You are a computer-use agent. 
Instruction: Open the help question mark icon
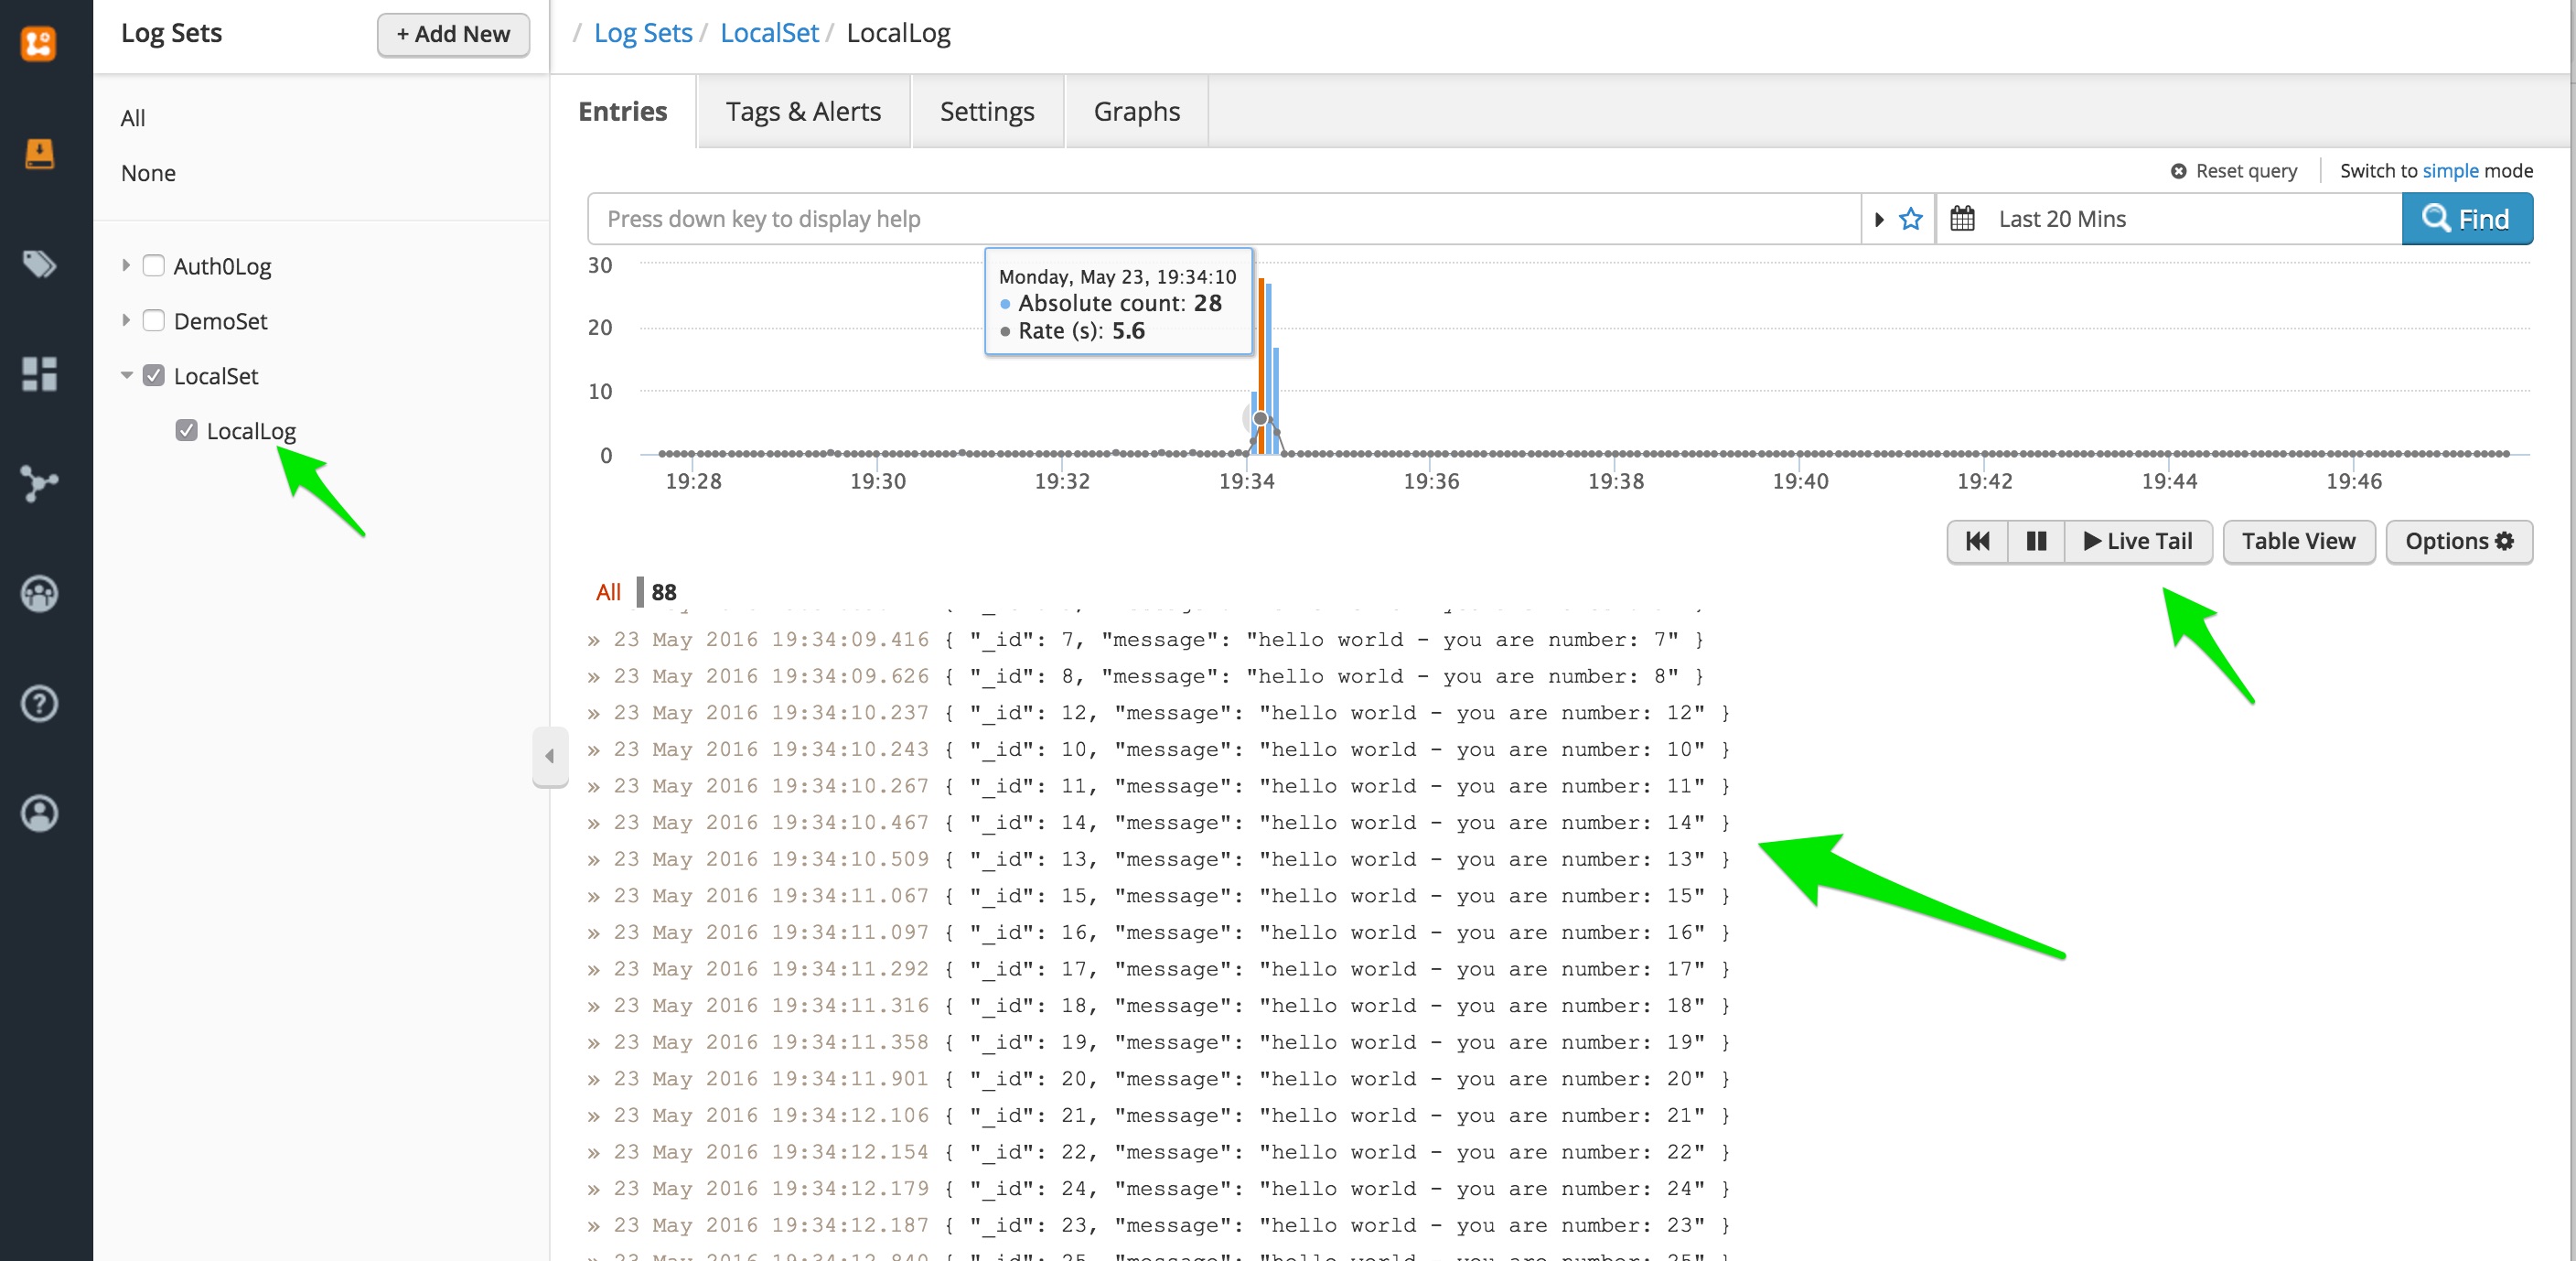[x=39, y=704]
